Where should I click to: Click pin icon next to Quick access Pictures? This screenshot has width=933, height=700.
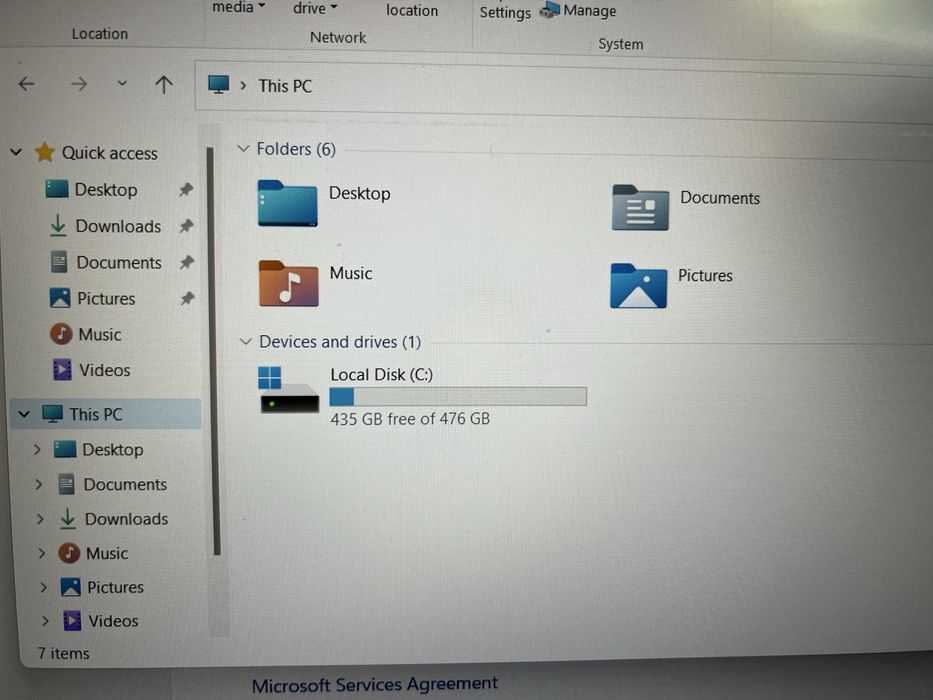(x=187, y=298)
